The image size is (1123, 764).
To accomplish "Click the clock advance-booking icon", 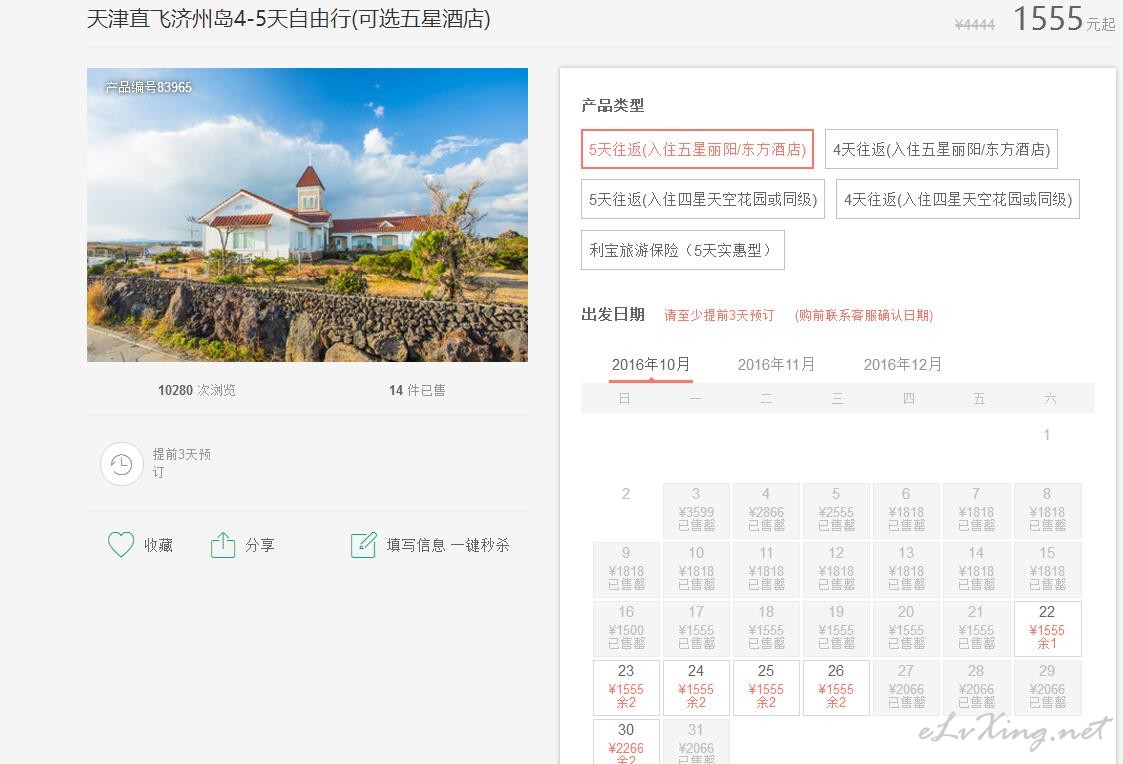I will coord(122,464).
